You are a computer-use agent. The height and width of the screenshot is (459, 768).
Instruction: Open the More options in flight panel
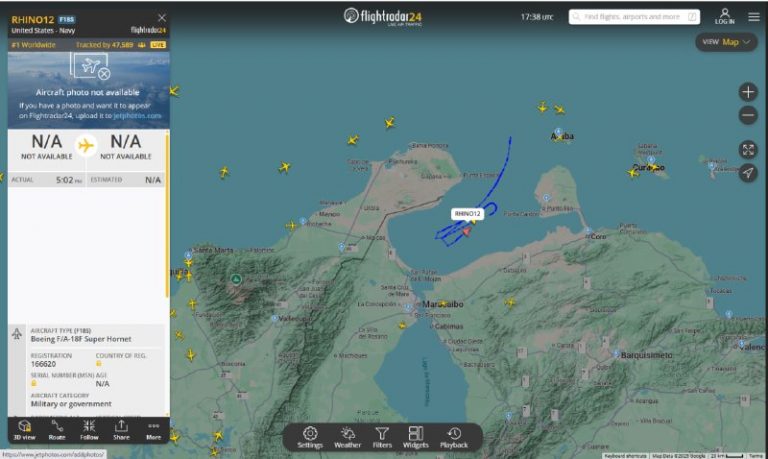click(153, 429)
